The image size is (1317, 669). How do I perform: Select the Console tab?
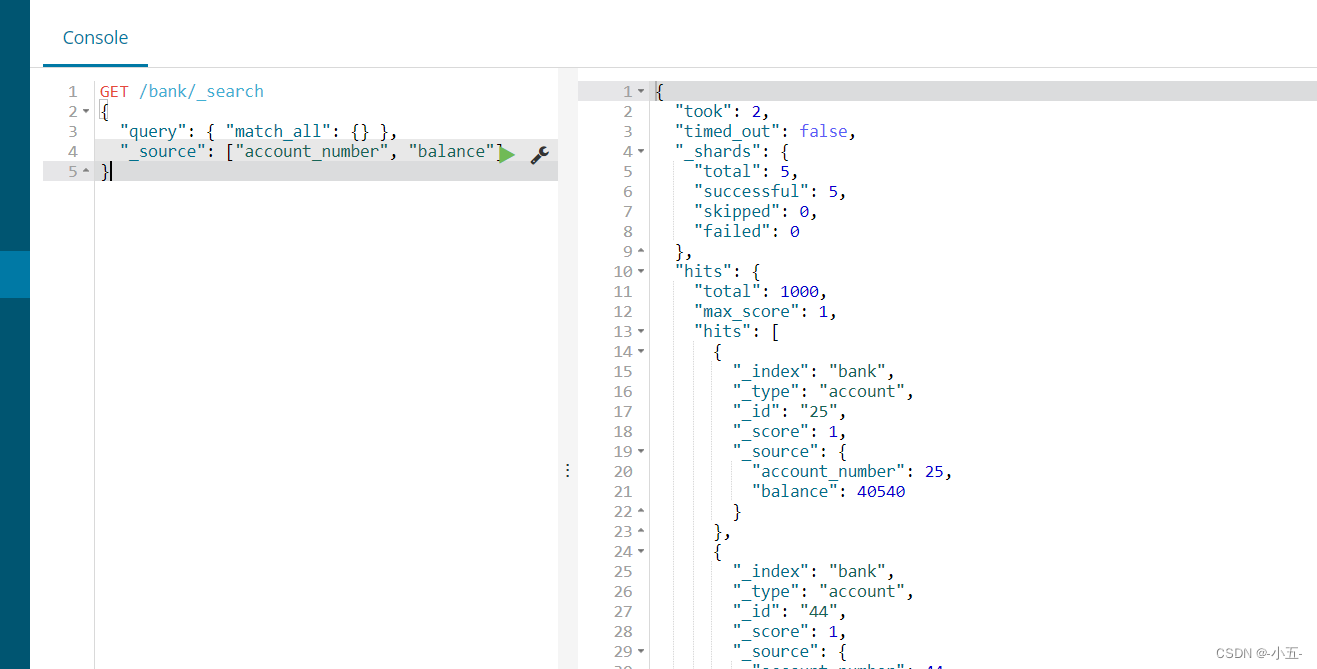[x=95, y=37]
